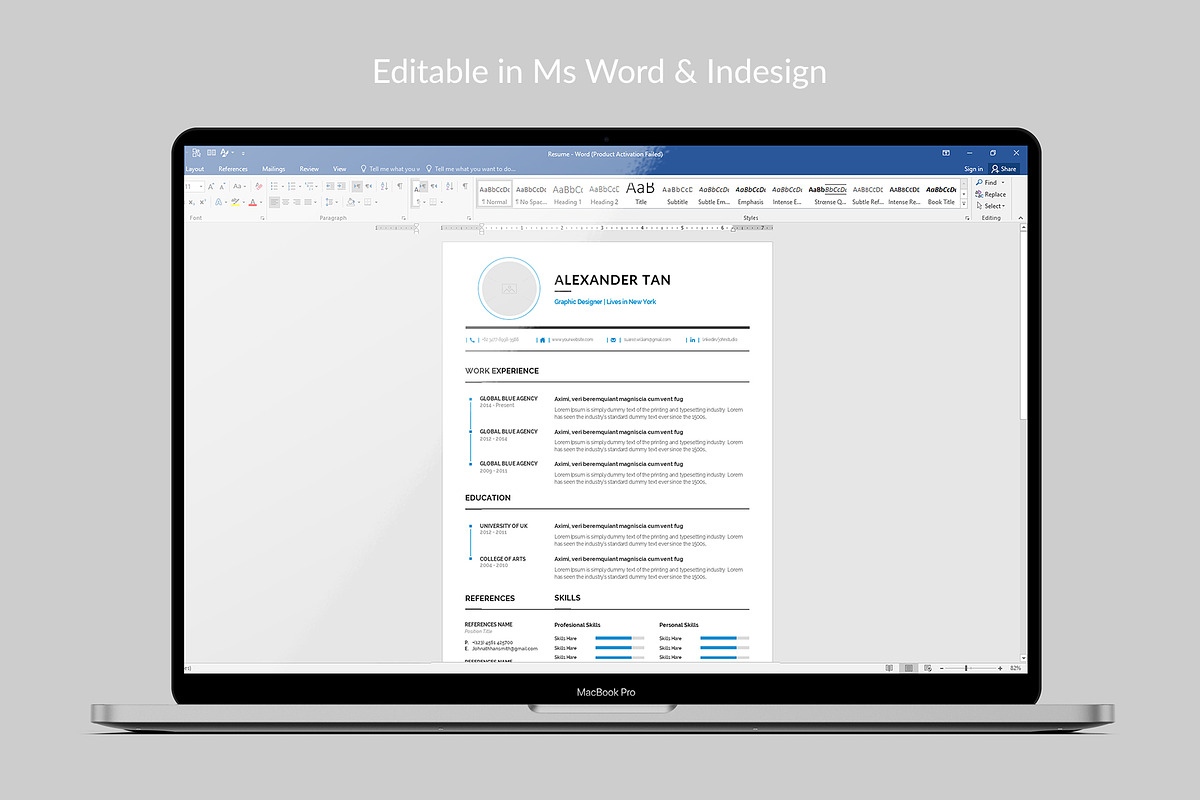The width and height of the screenshot is (1200, 800).
Task: Open Customize Quick Access Toolbar dropdown
Action: (243, 153)
